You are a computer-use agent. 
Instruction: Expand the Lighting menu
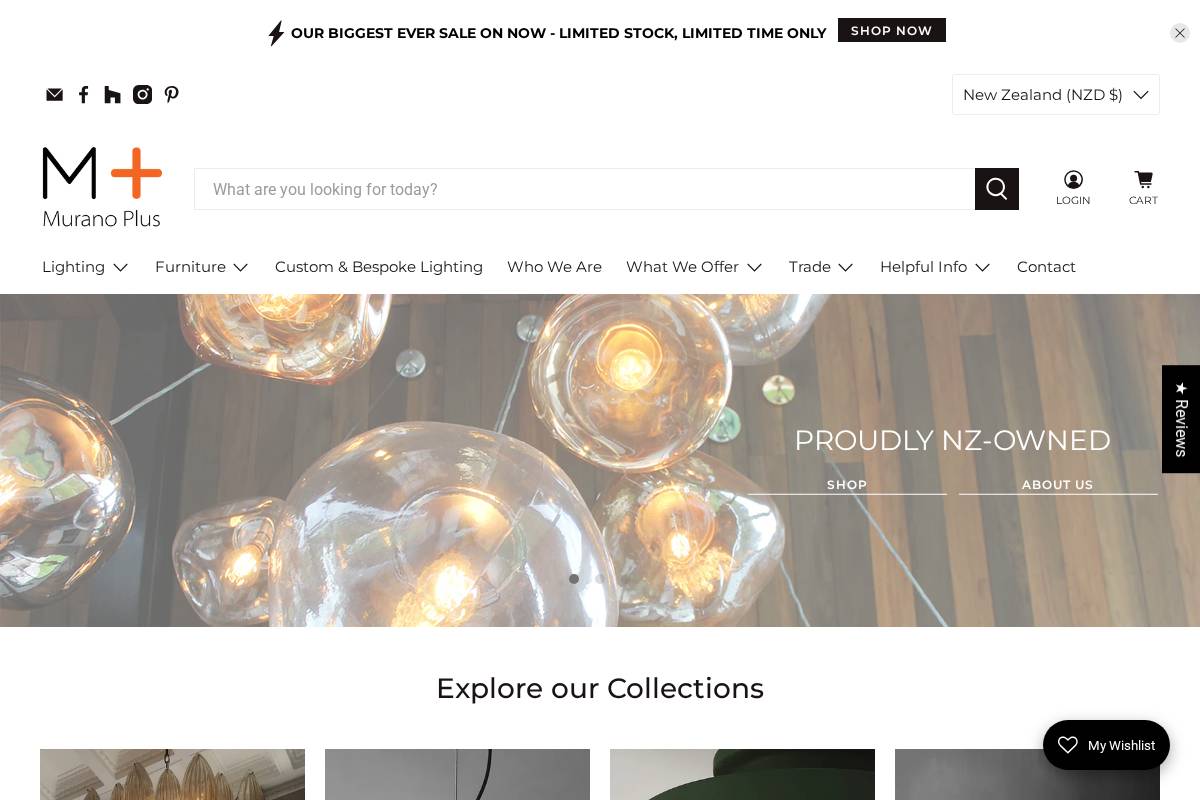pyautogui.click(x=85, y=267)
